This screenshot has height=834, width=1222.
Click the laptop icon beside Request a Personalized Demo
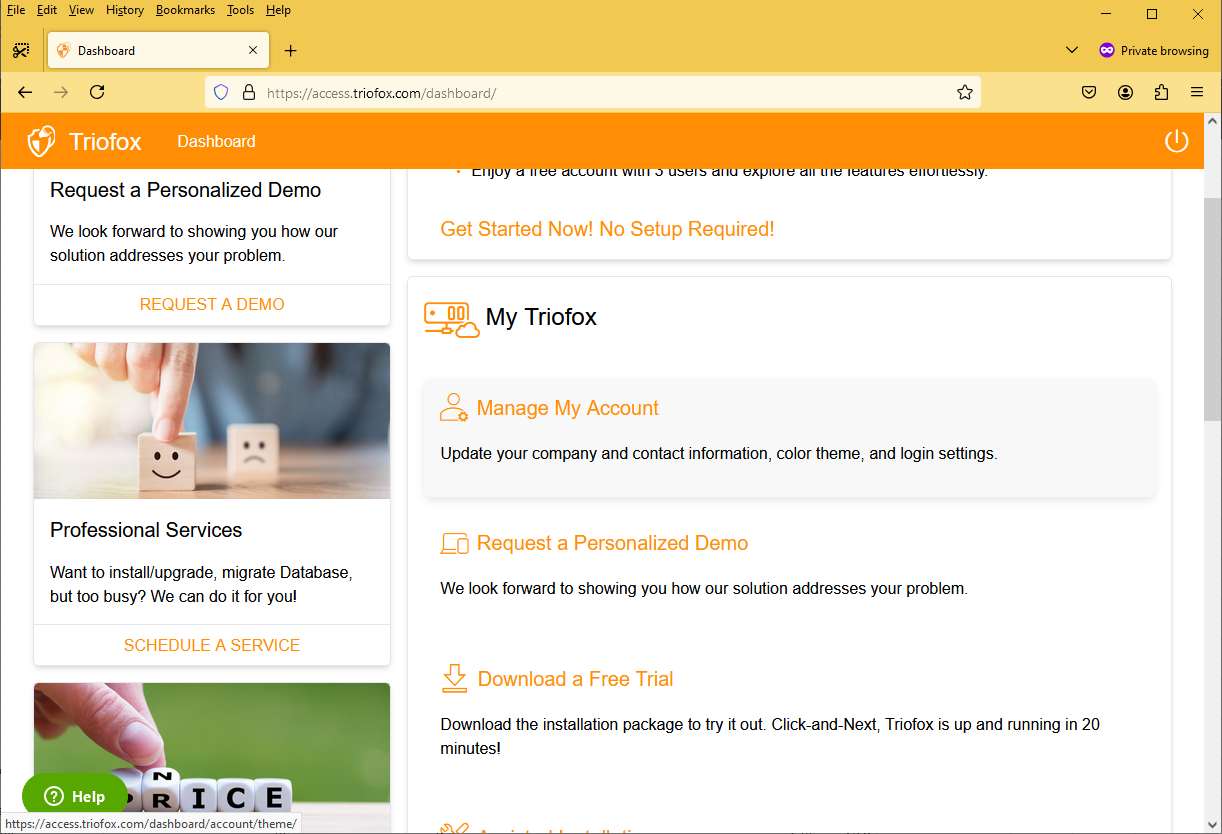click(x=454, y=543)
